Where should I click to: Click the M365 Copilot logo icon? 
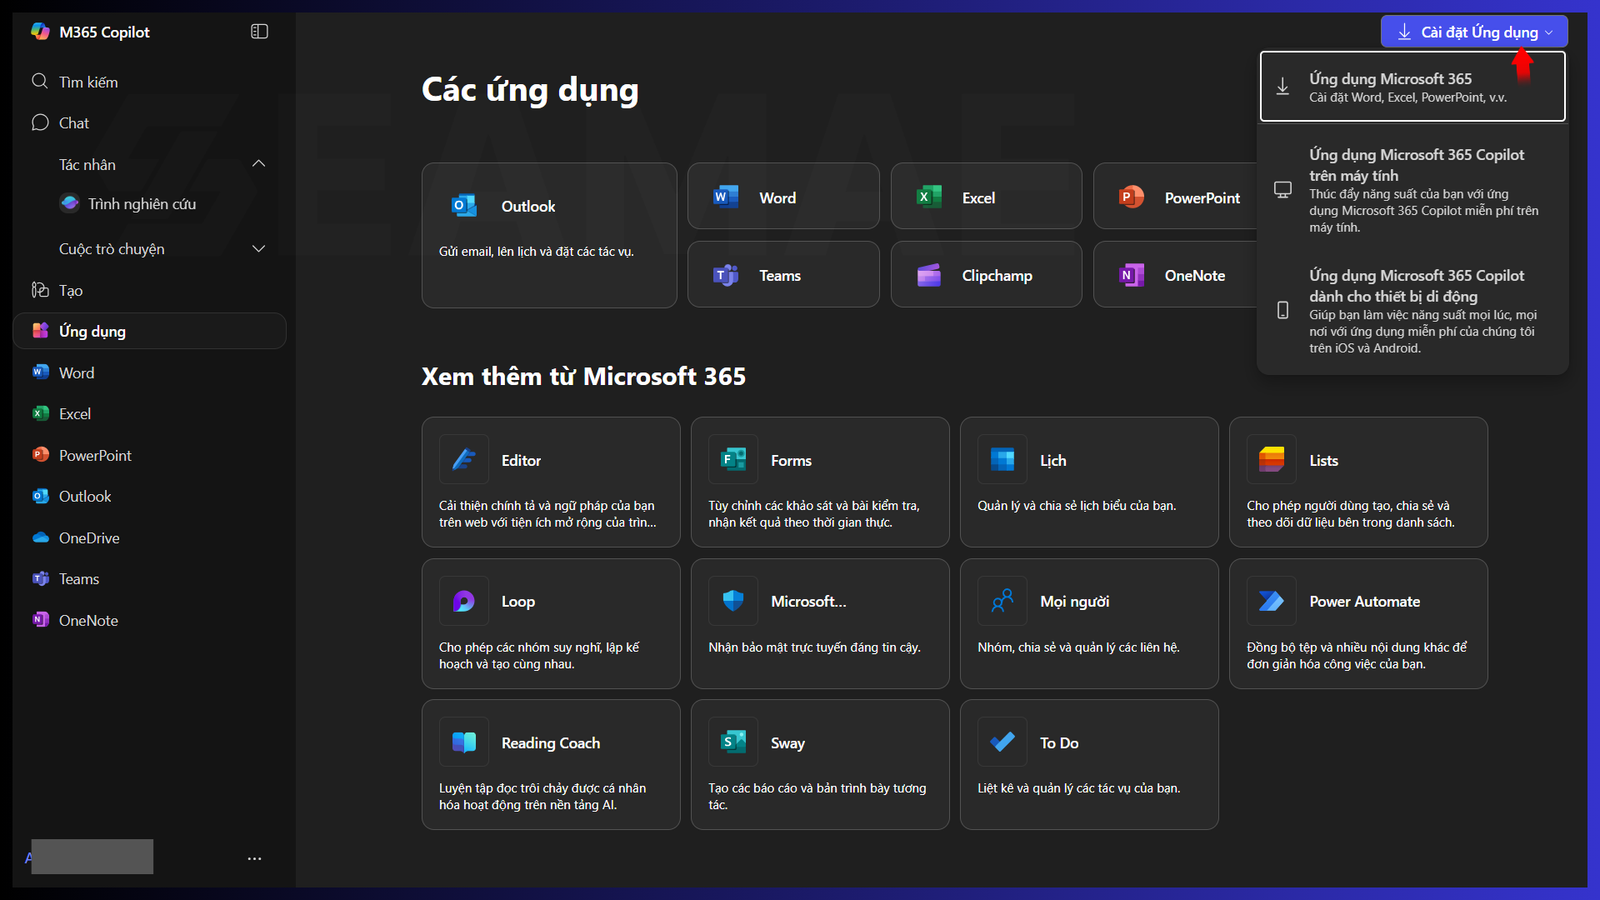tap(40, 31)
